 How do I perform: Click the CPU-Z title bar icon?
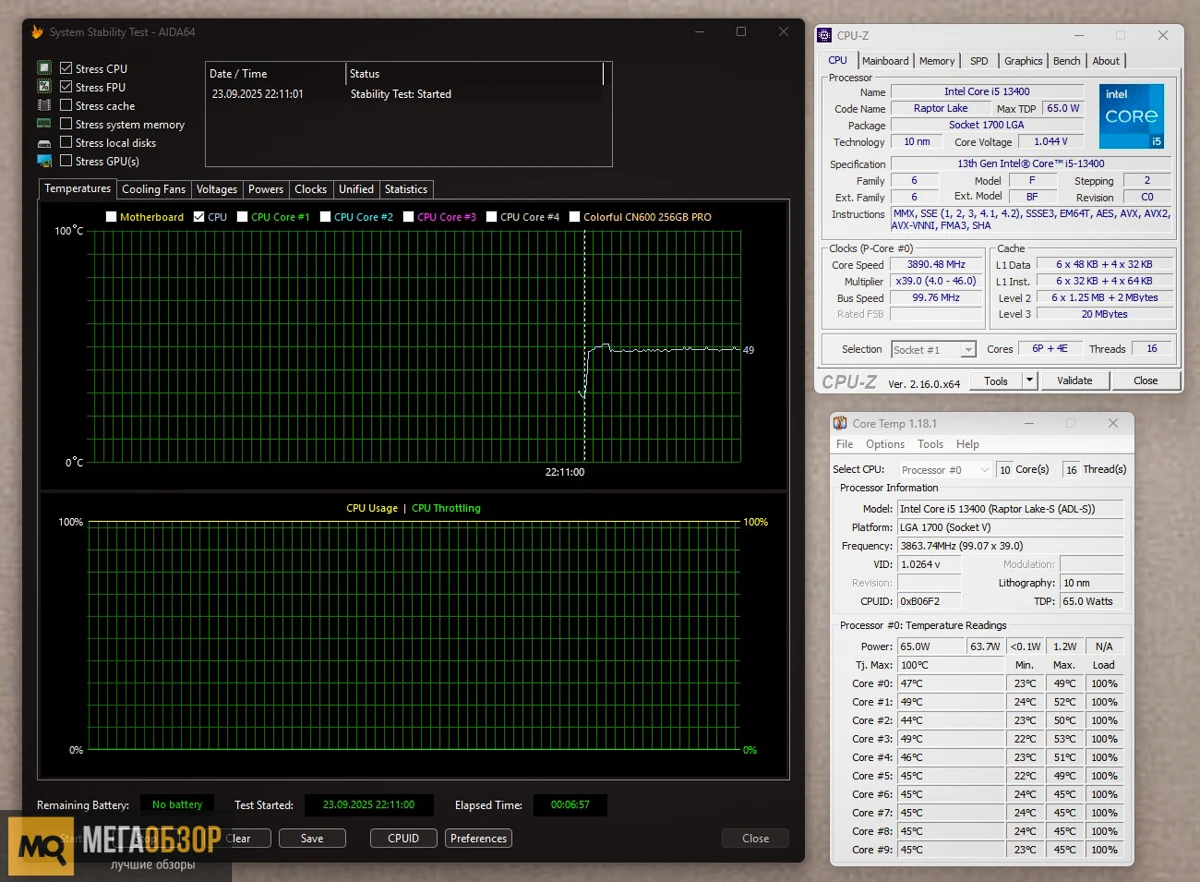tap(825, 35)
